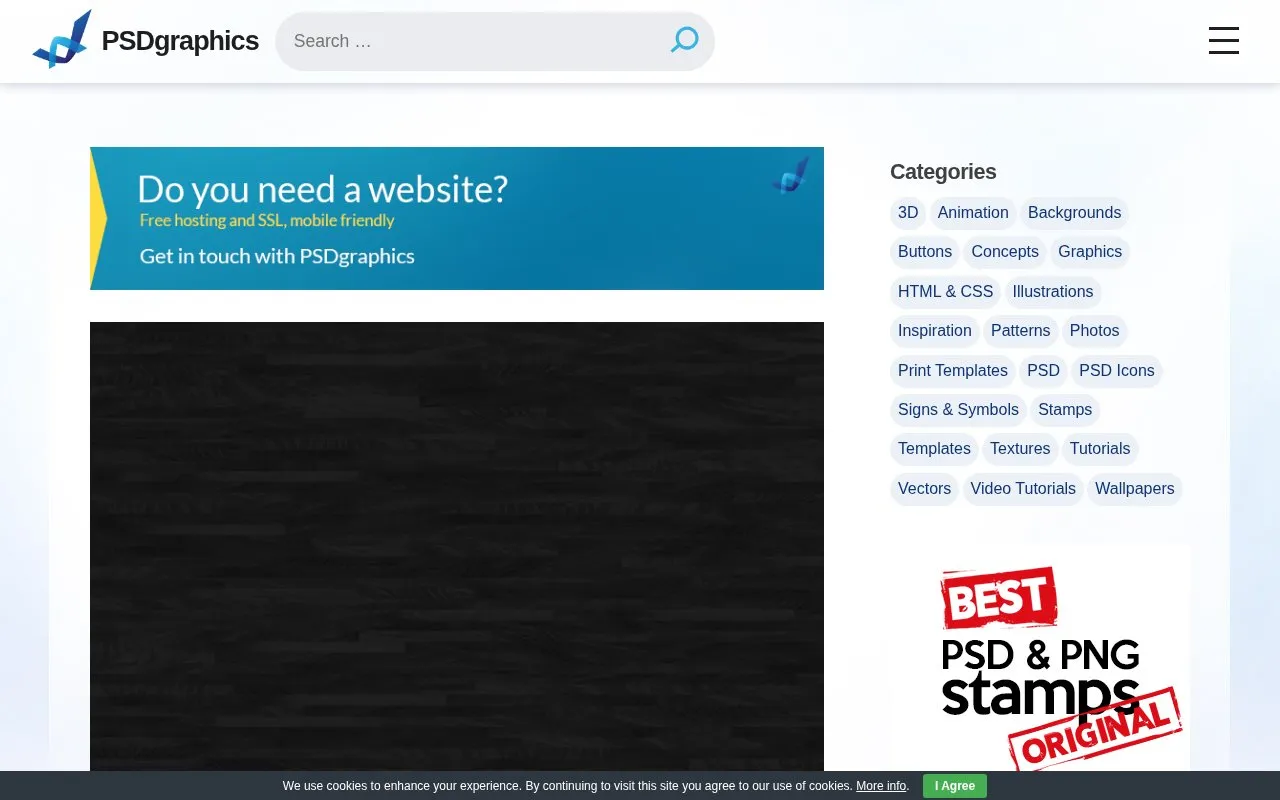
Task: Open the Templates category tag
Action: (x=934, y=449)
